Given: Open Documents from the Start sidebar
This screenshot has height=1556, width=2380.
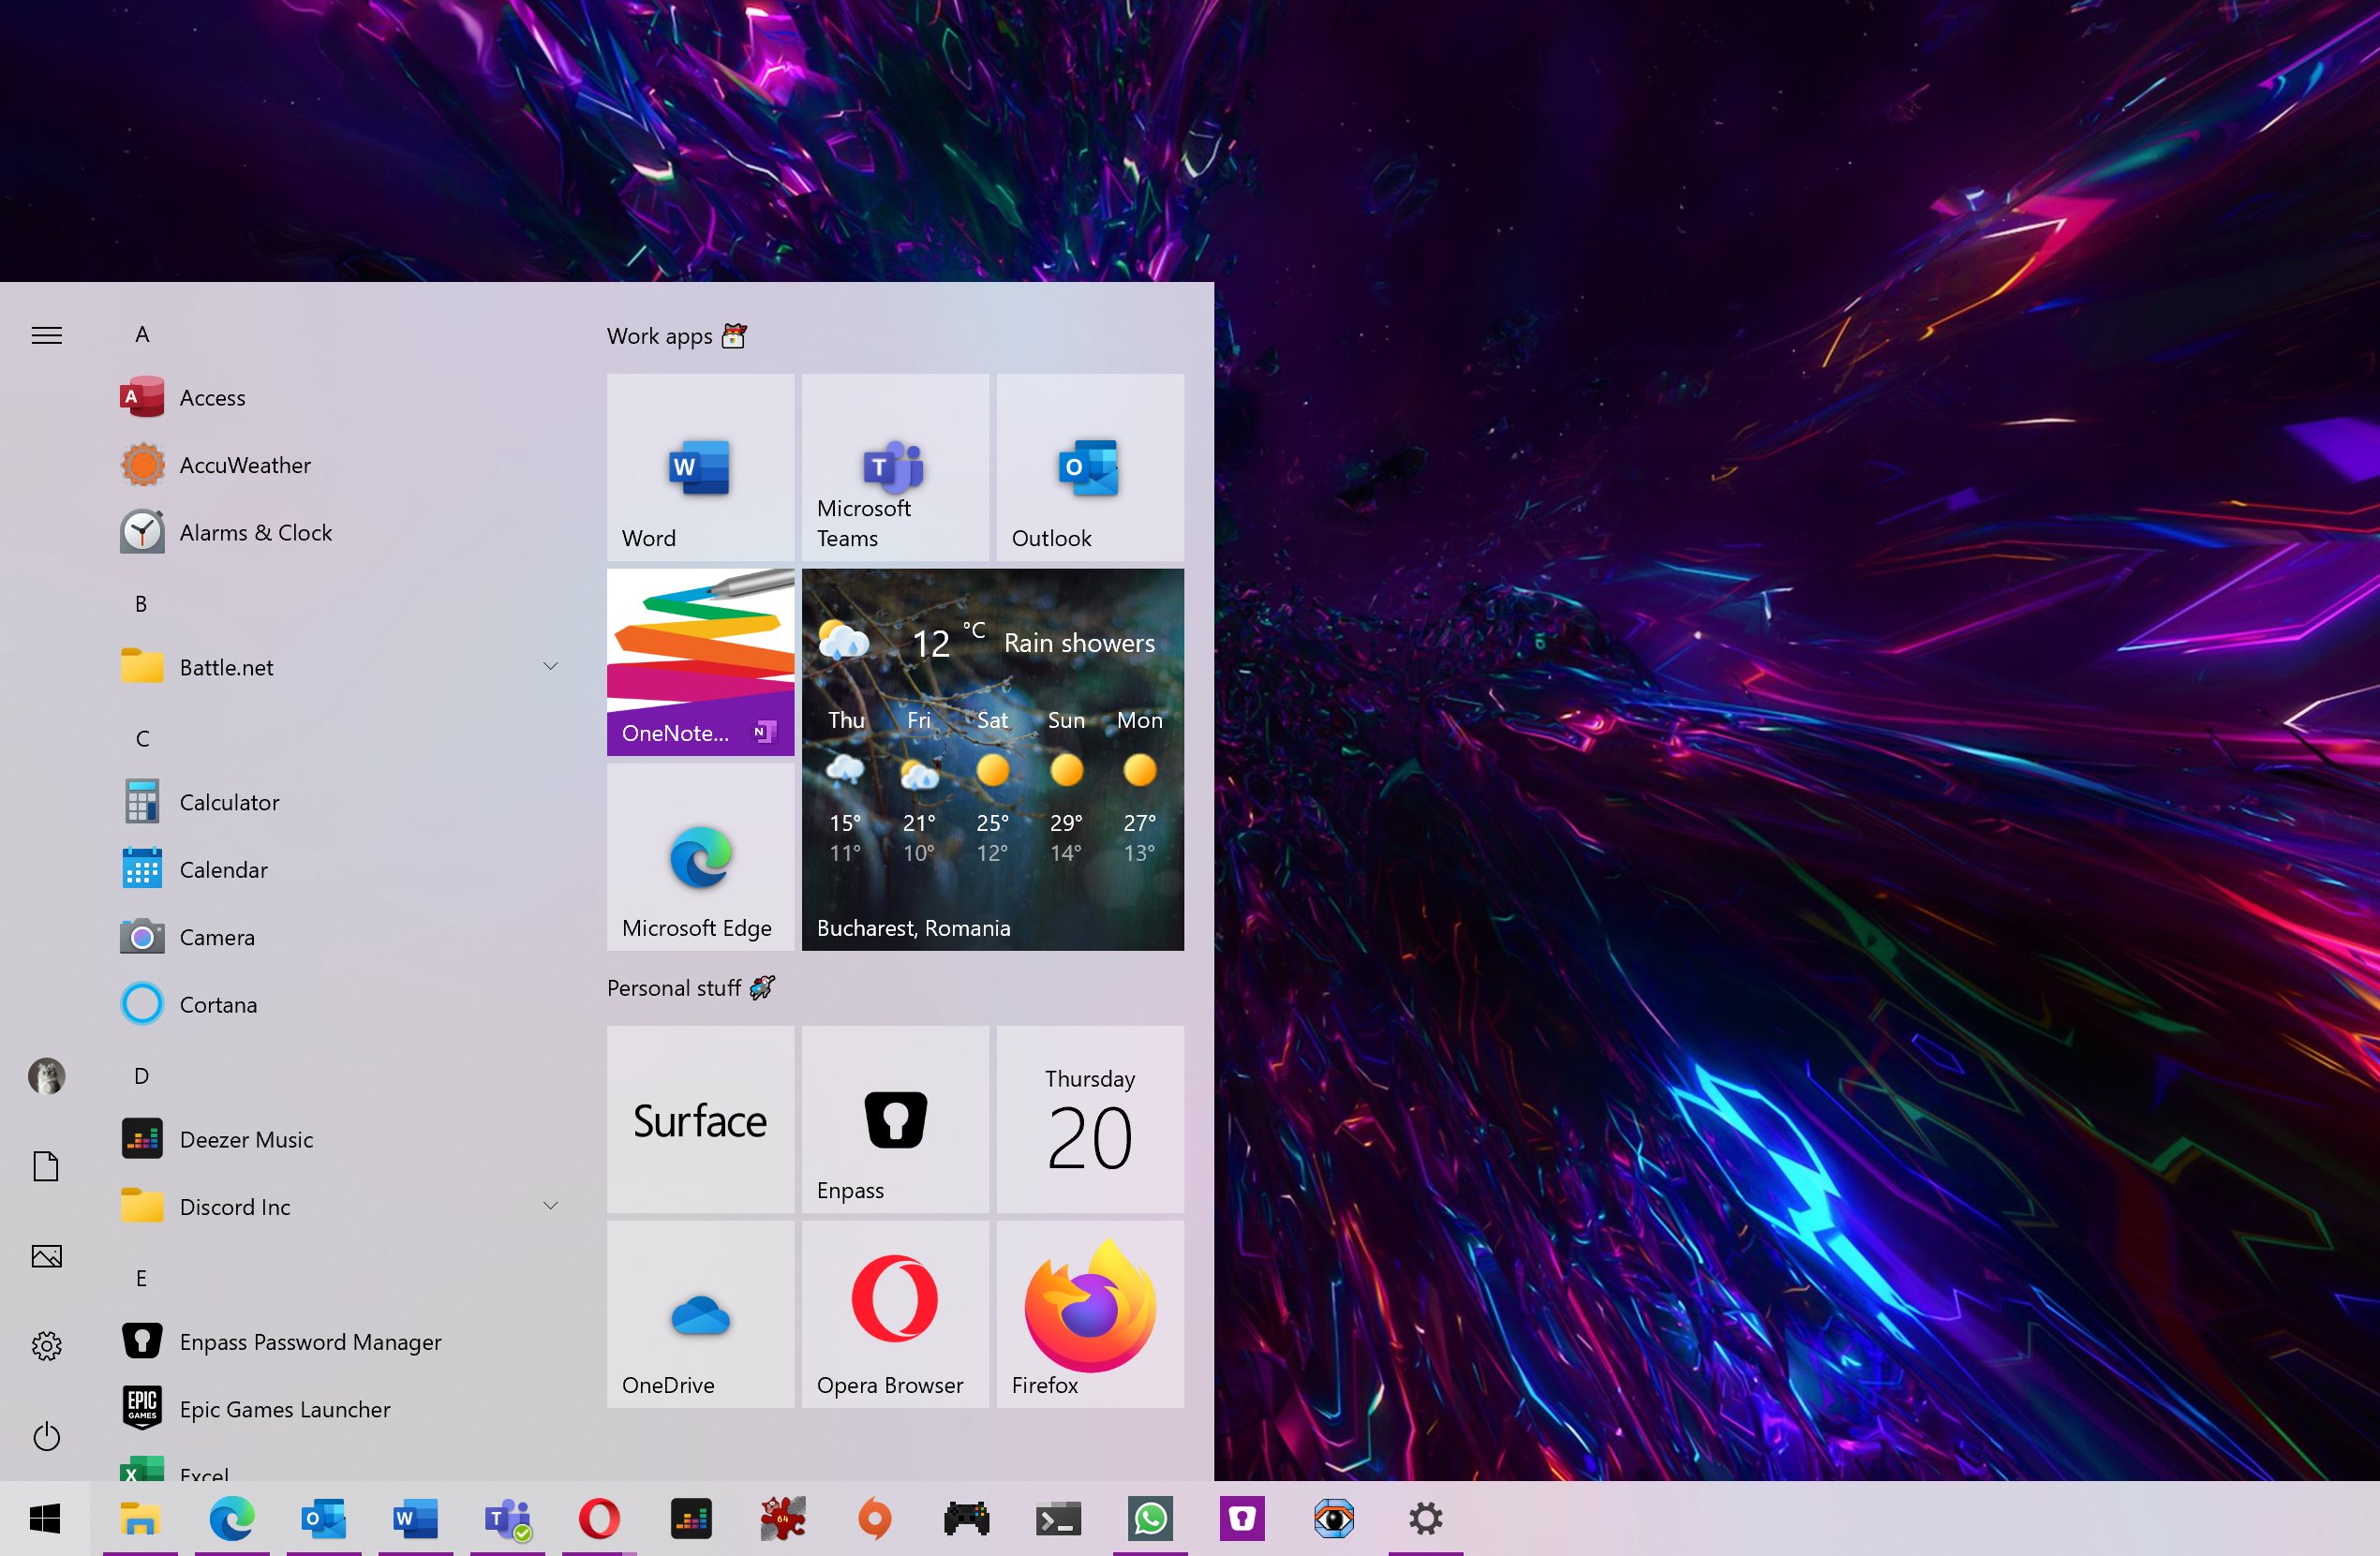Looking at the screenshot, I should point(46,1166).
